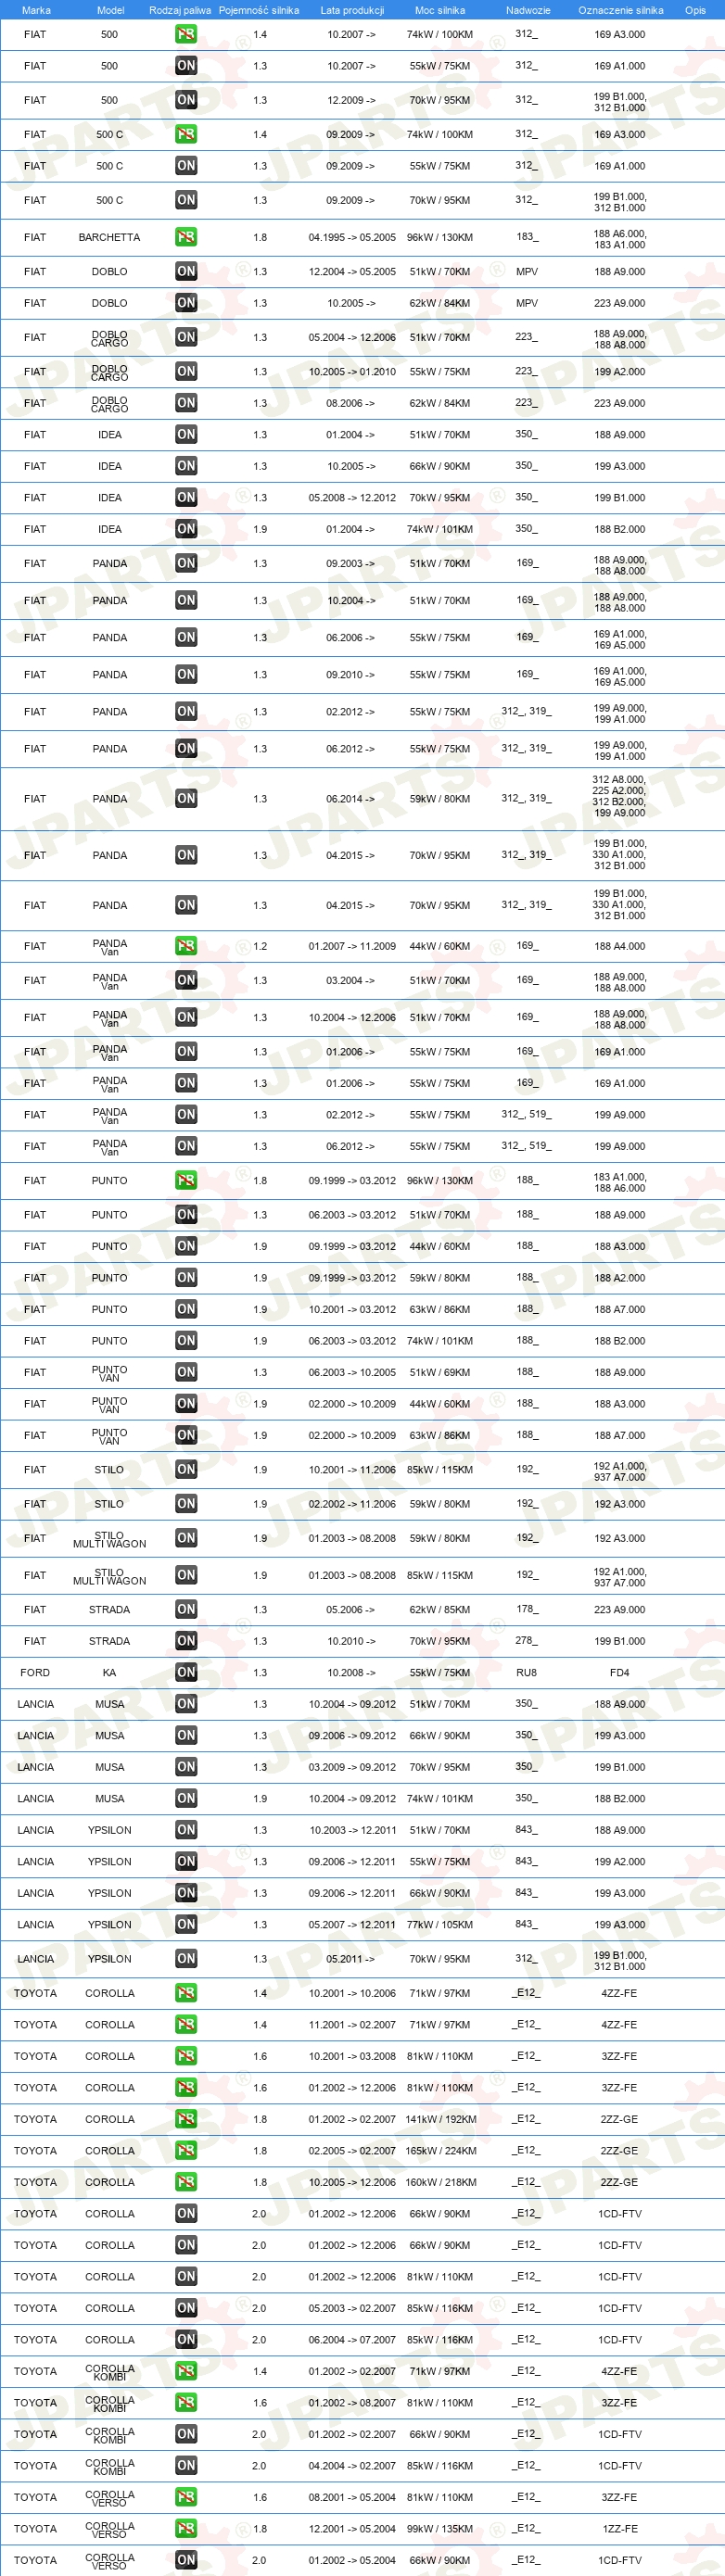Click engine code FD4 in FORD KA row
This screenshot has height=2576, width=725.
620,1672
